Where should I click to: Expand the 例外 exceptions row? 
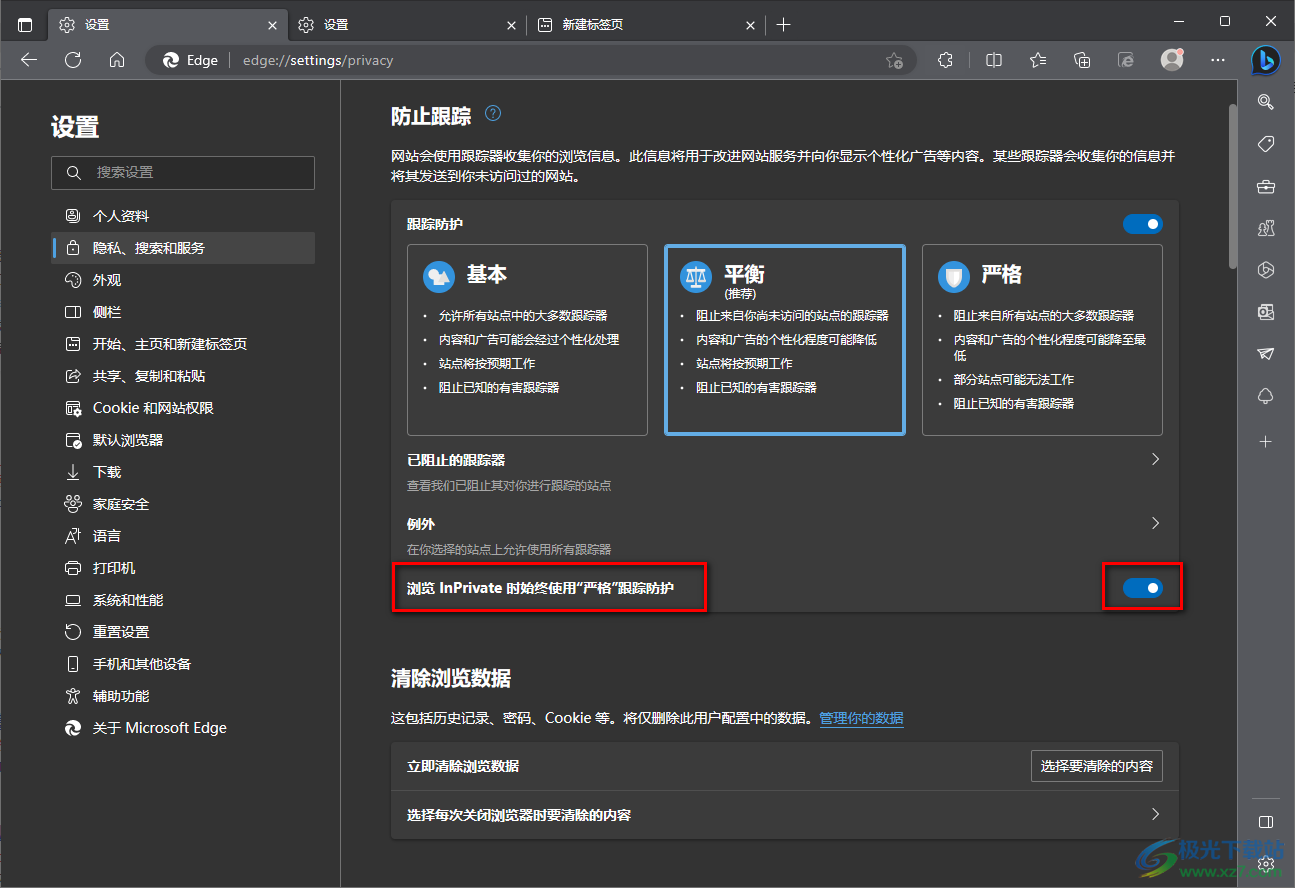coord(785,536)
